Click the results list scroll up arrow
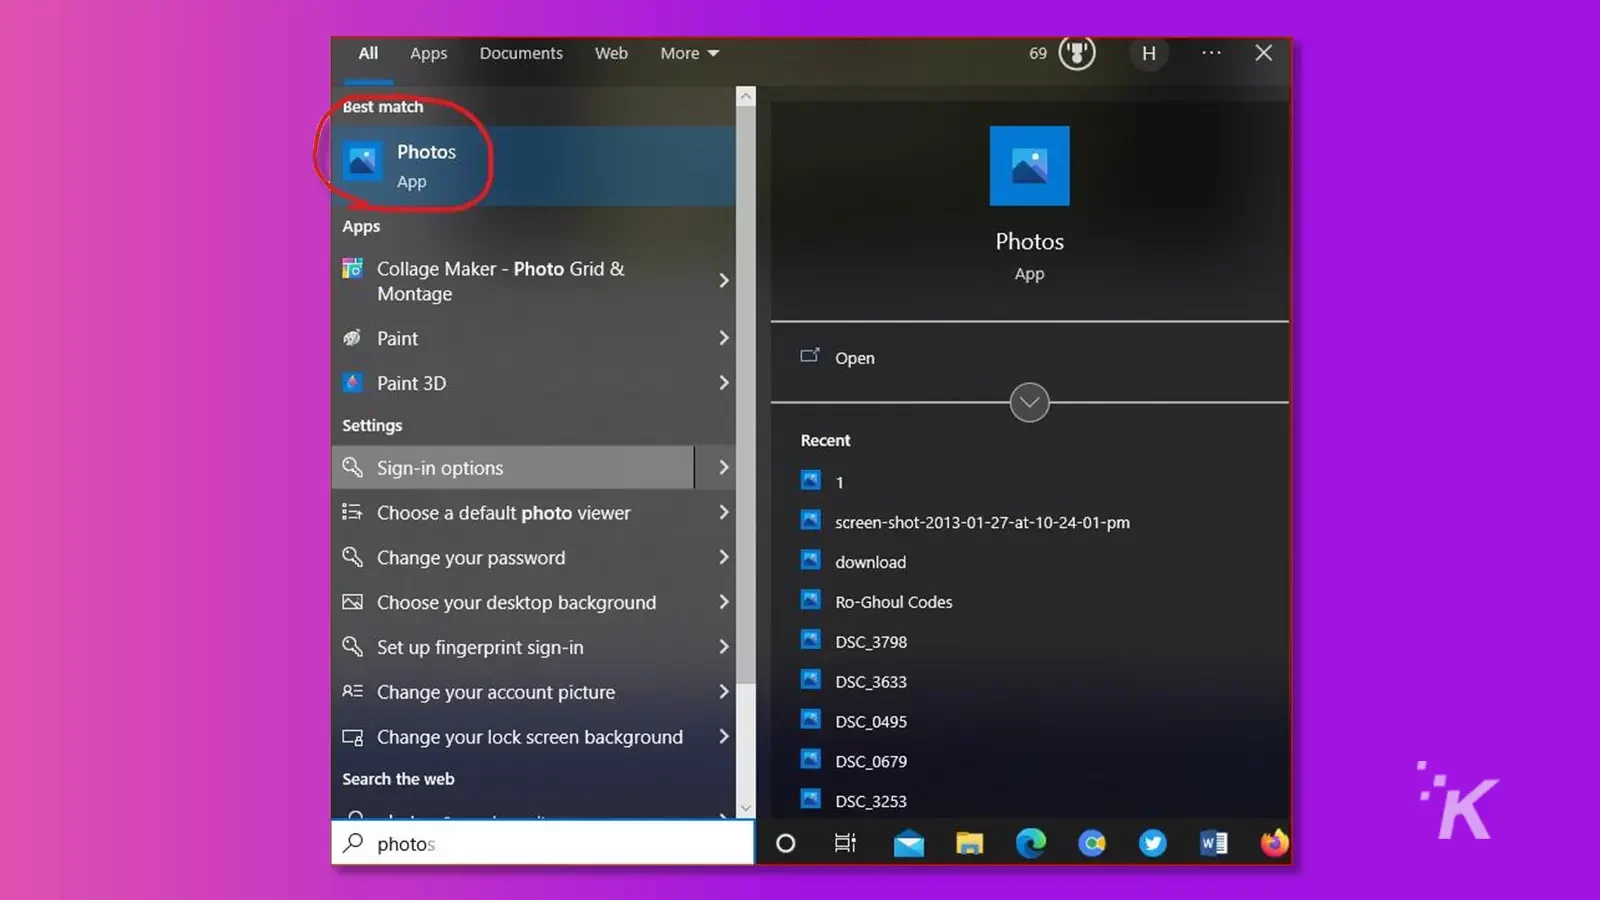 745,96
